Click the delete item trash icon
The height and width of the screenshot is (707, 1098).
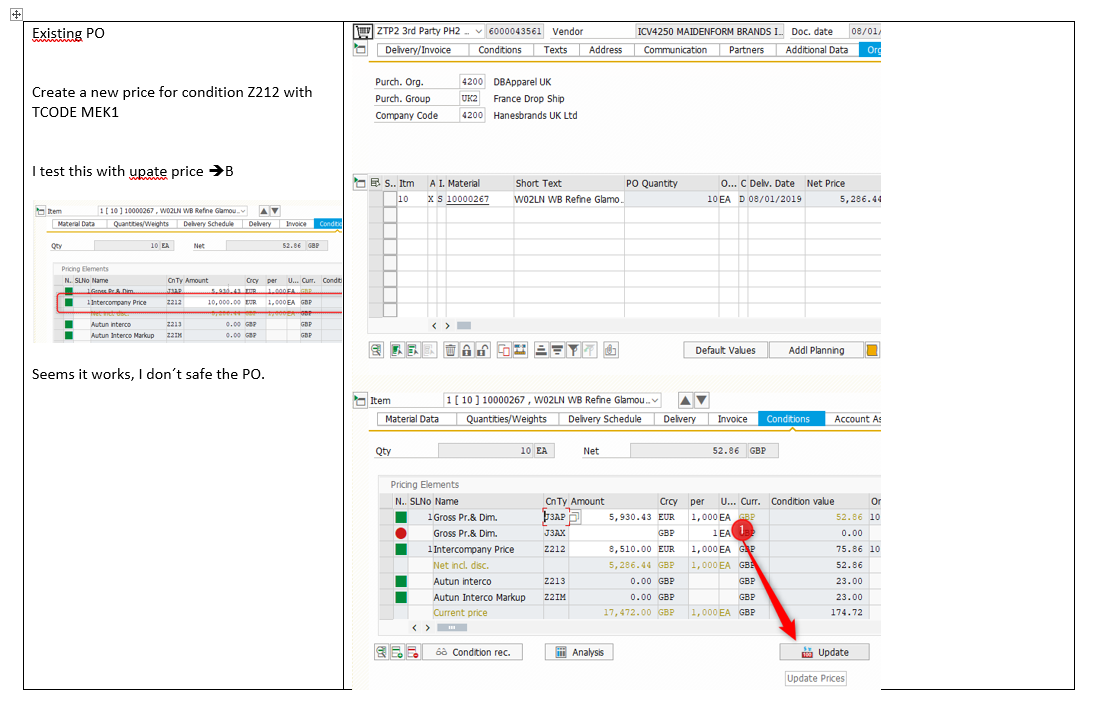[451, 350]
